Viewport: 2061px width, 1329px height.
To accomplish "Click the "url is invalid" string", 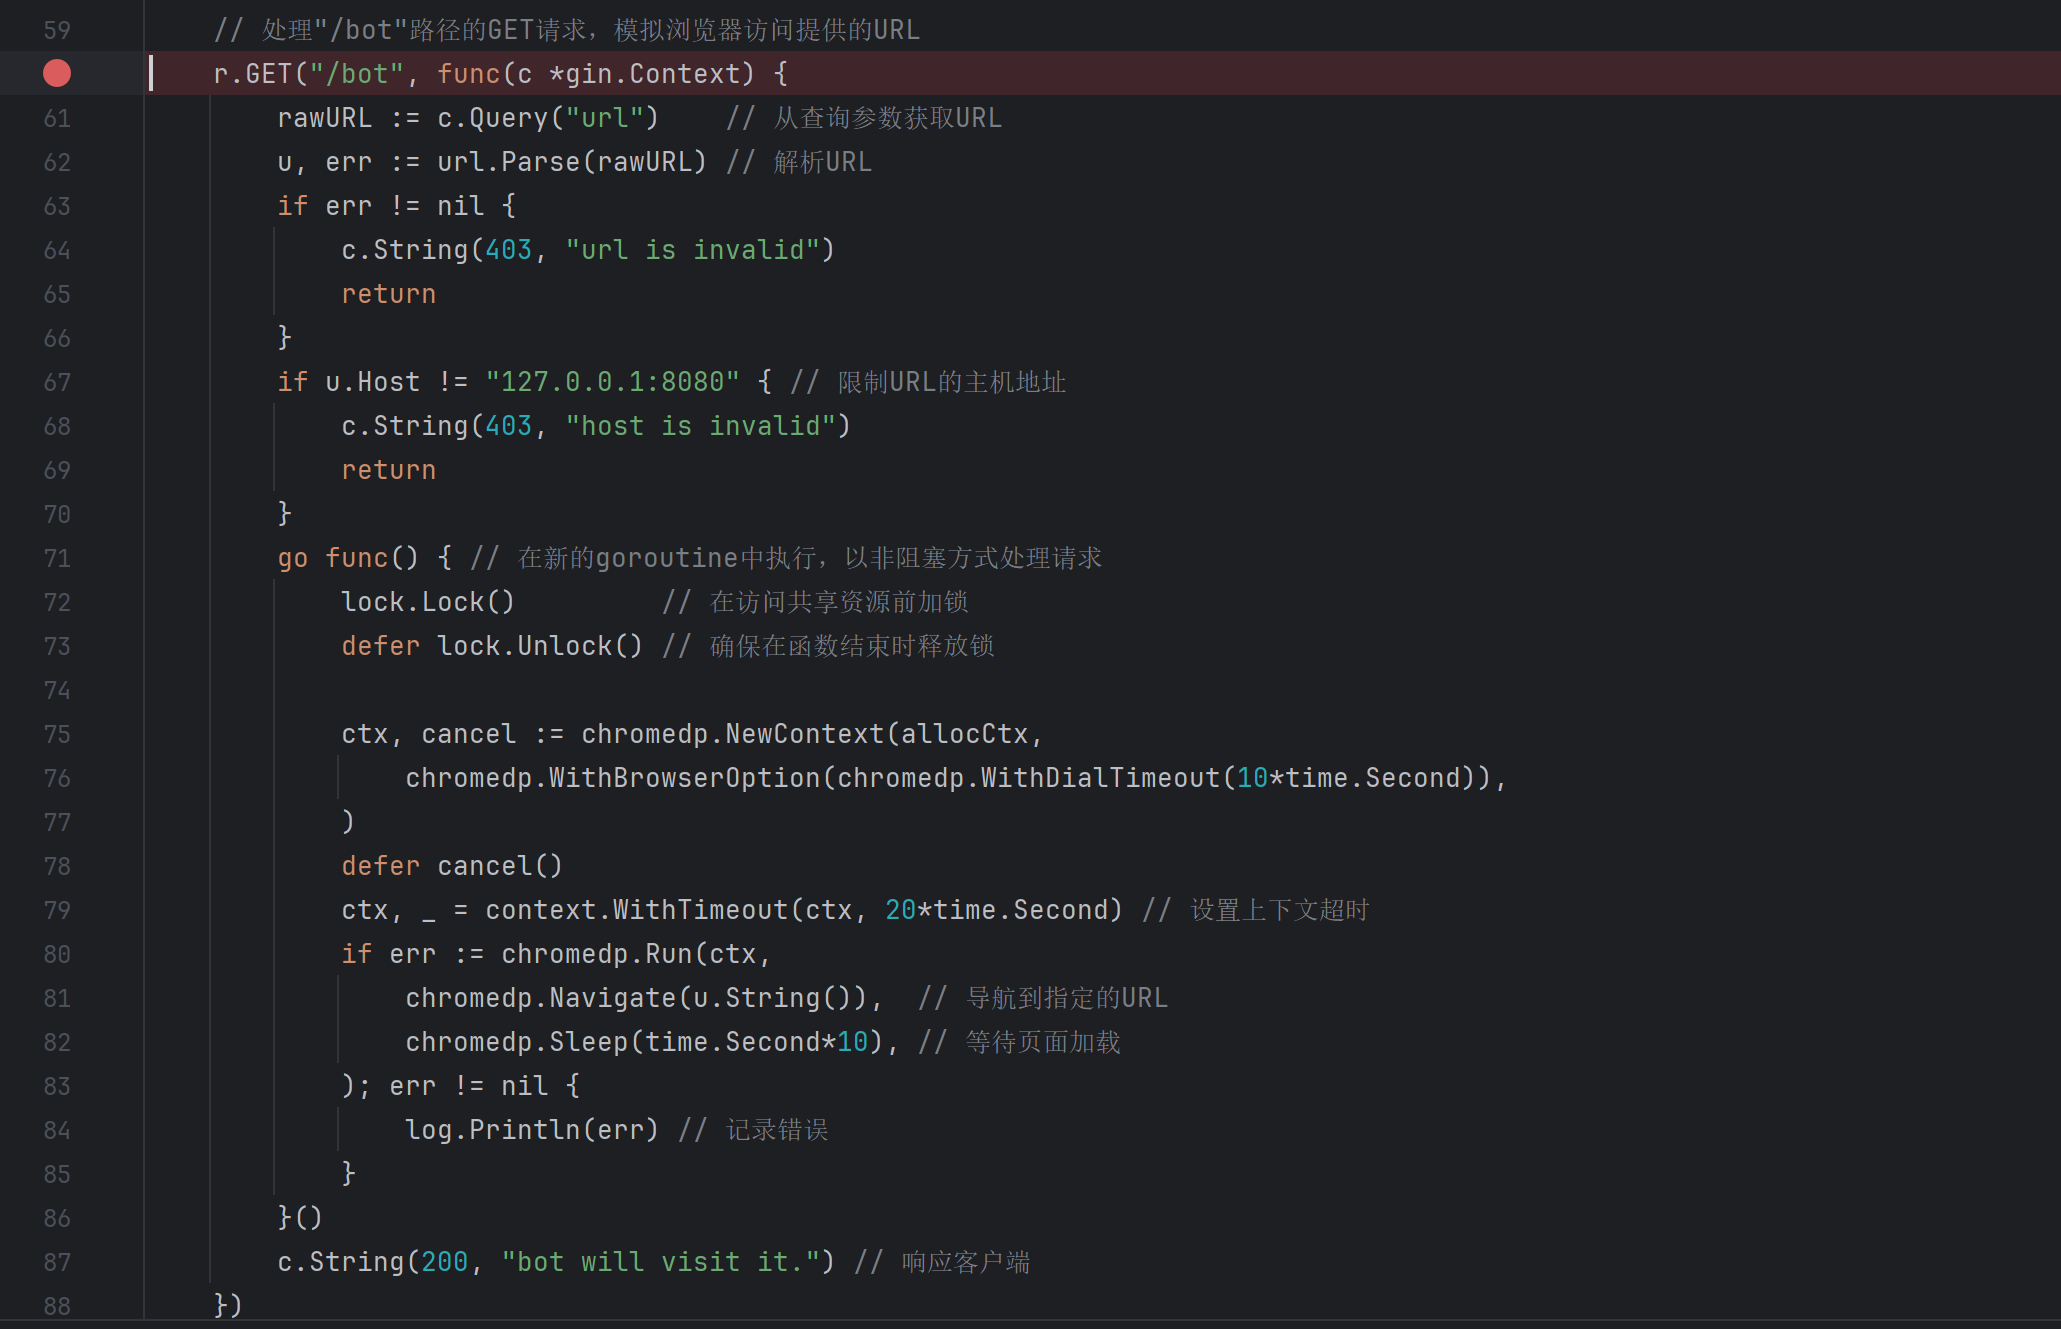I will point(693,250).
